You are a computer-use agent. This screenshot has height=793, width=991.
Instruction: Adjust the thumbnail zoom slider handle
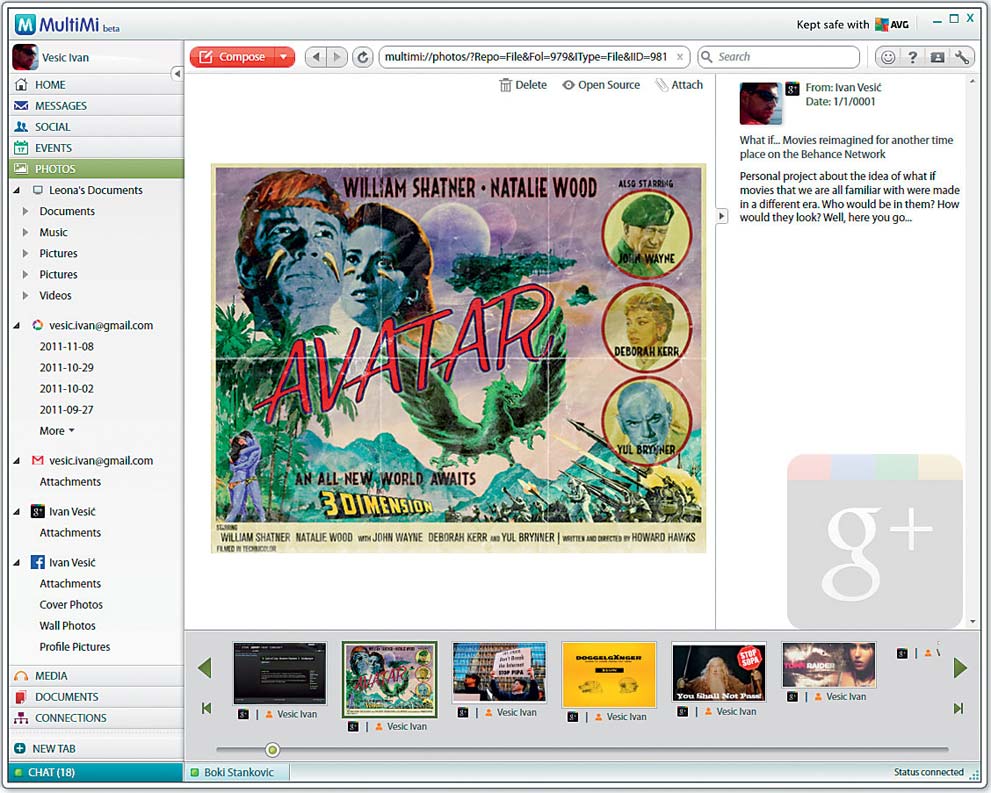coord(272,750)
